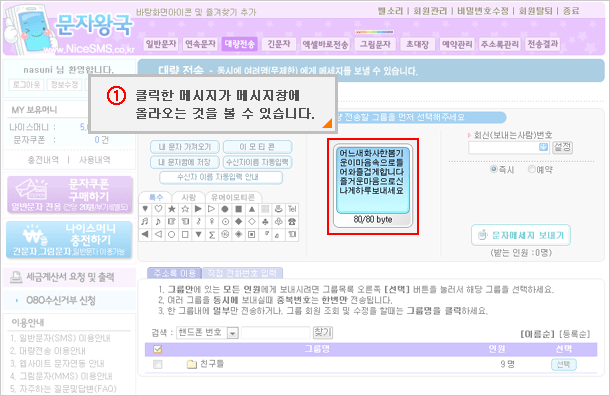Insert the filled heart symbol
This screenshot has height=396, width=610.
(145, 209)
